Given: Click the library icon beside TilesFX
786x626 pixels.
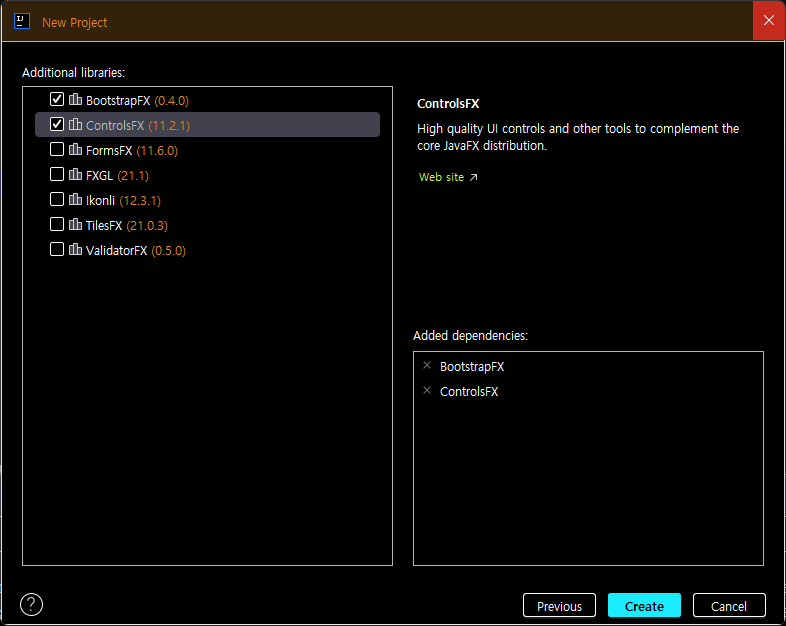Looking at the screenshot, I should pos(75,224).
